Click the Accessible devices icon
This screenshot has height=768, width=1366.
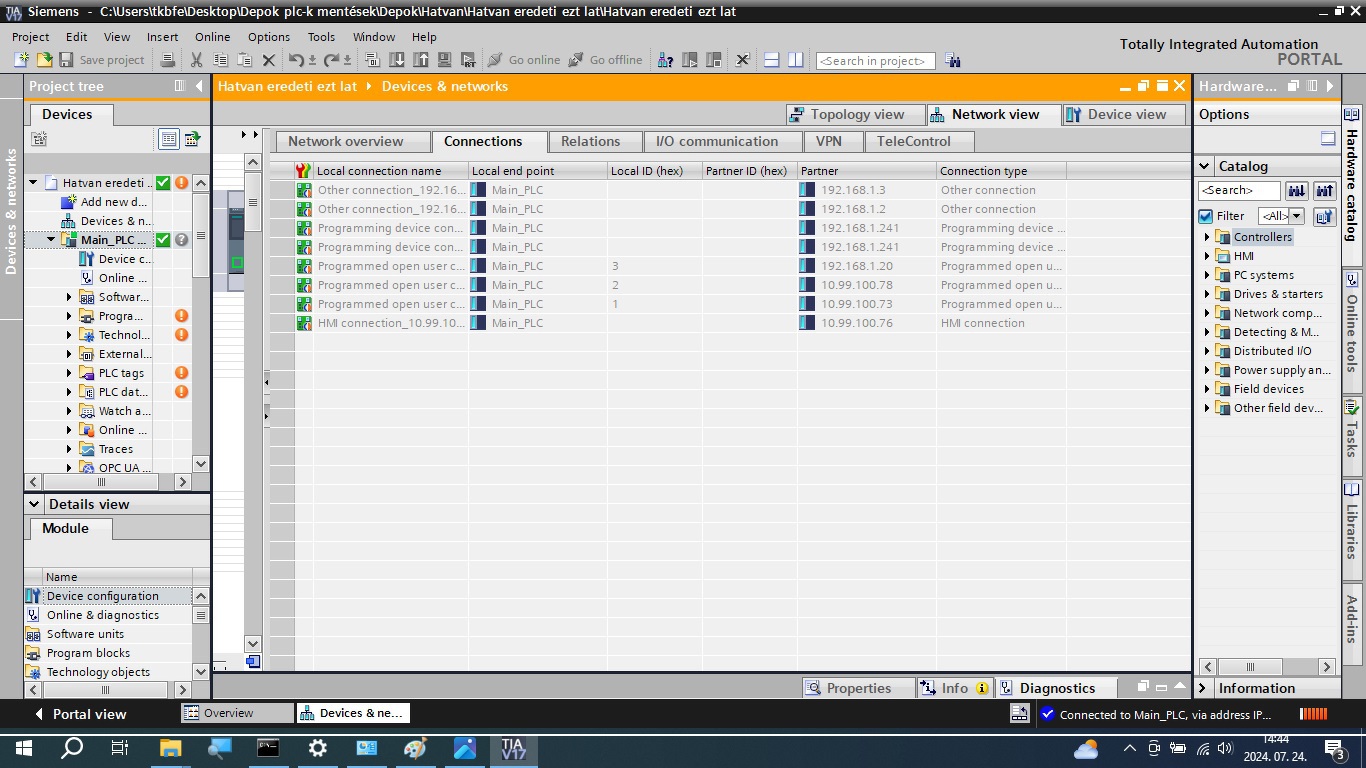tap(665, 60)
